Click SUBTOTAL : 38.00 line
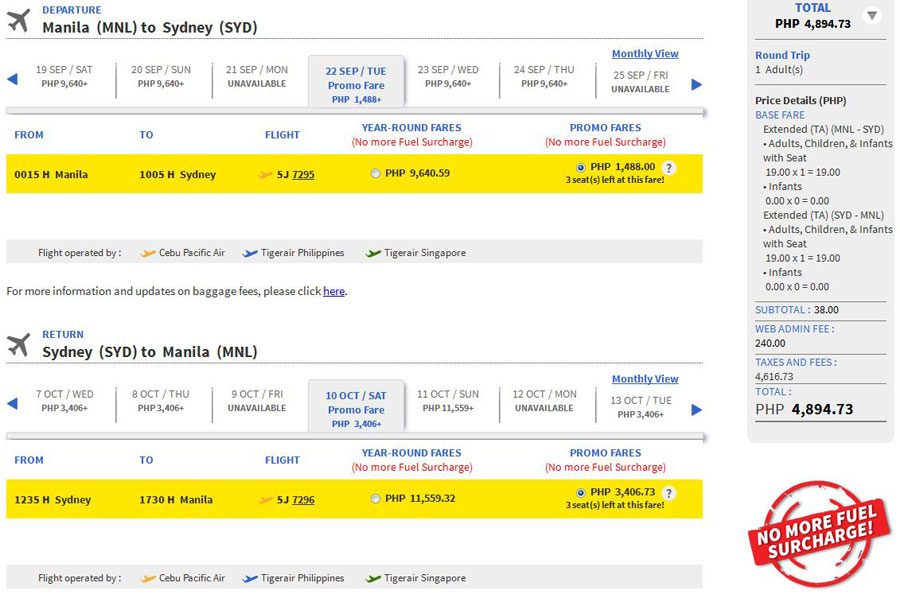Screen dimensions: 900x598 pyautogui.click(x=797, y=310)
